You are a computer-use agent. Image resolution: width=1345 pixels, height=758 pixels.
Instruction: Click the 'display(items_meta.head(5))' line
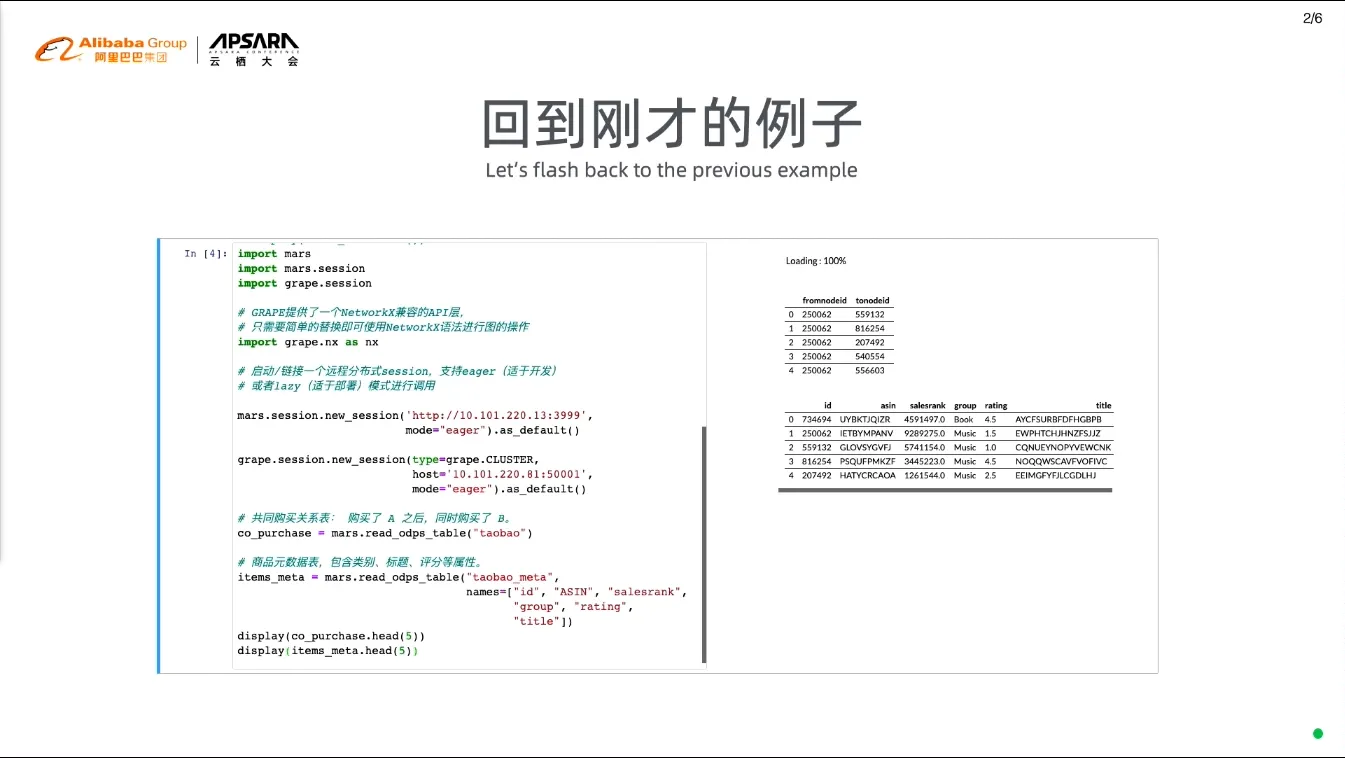(327, 651)
